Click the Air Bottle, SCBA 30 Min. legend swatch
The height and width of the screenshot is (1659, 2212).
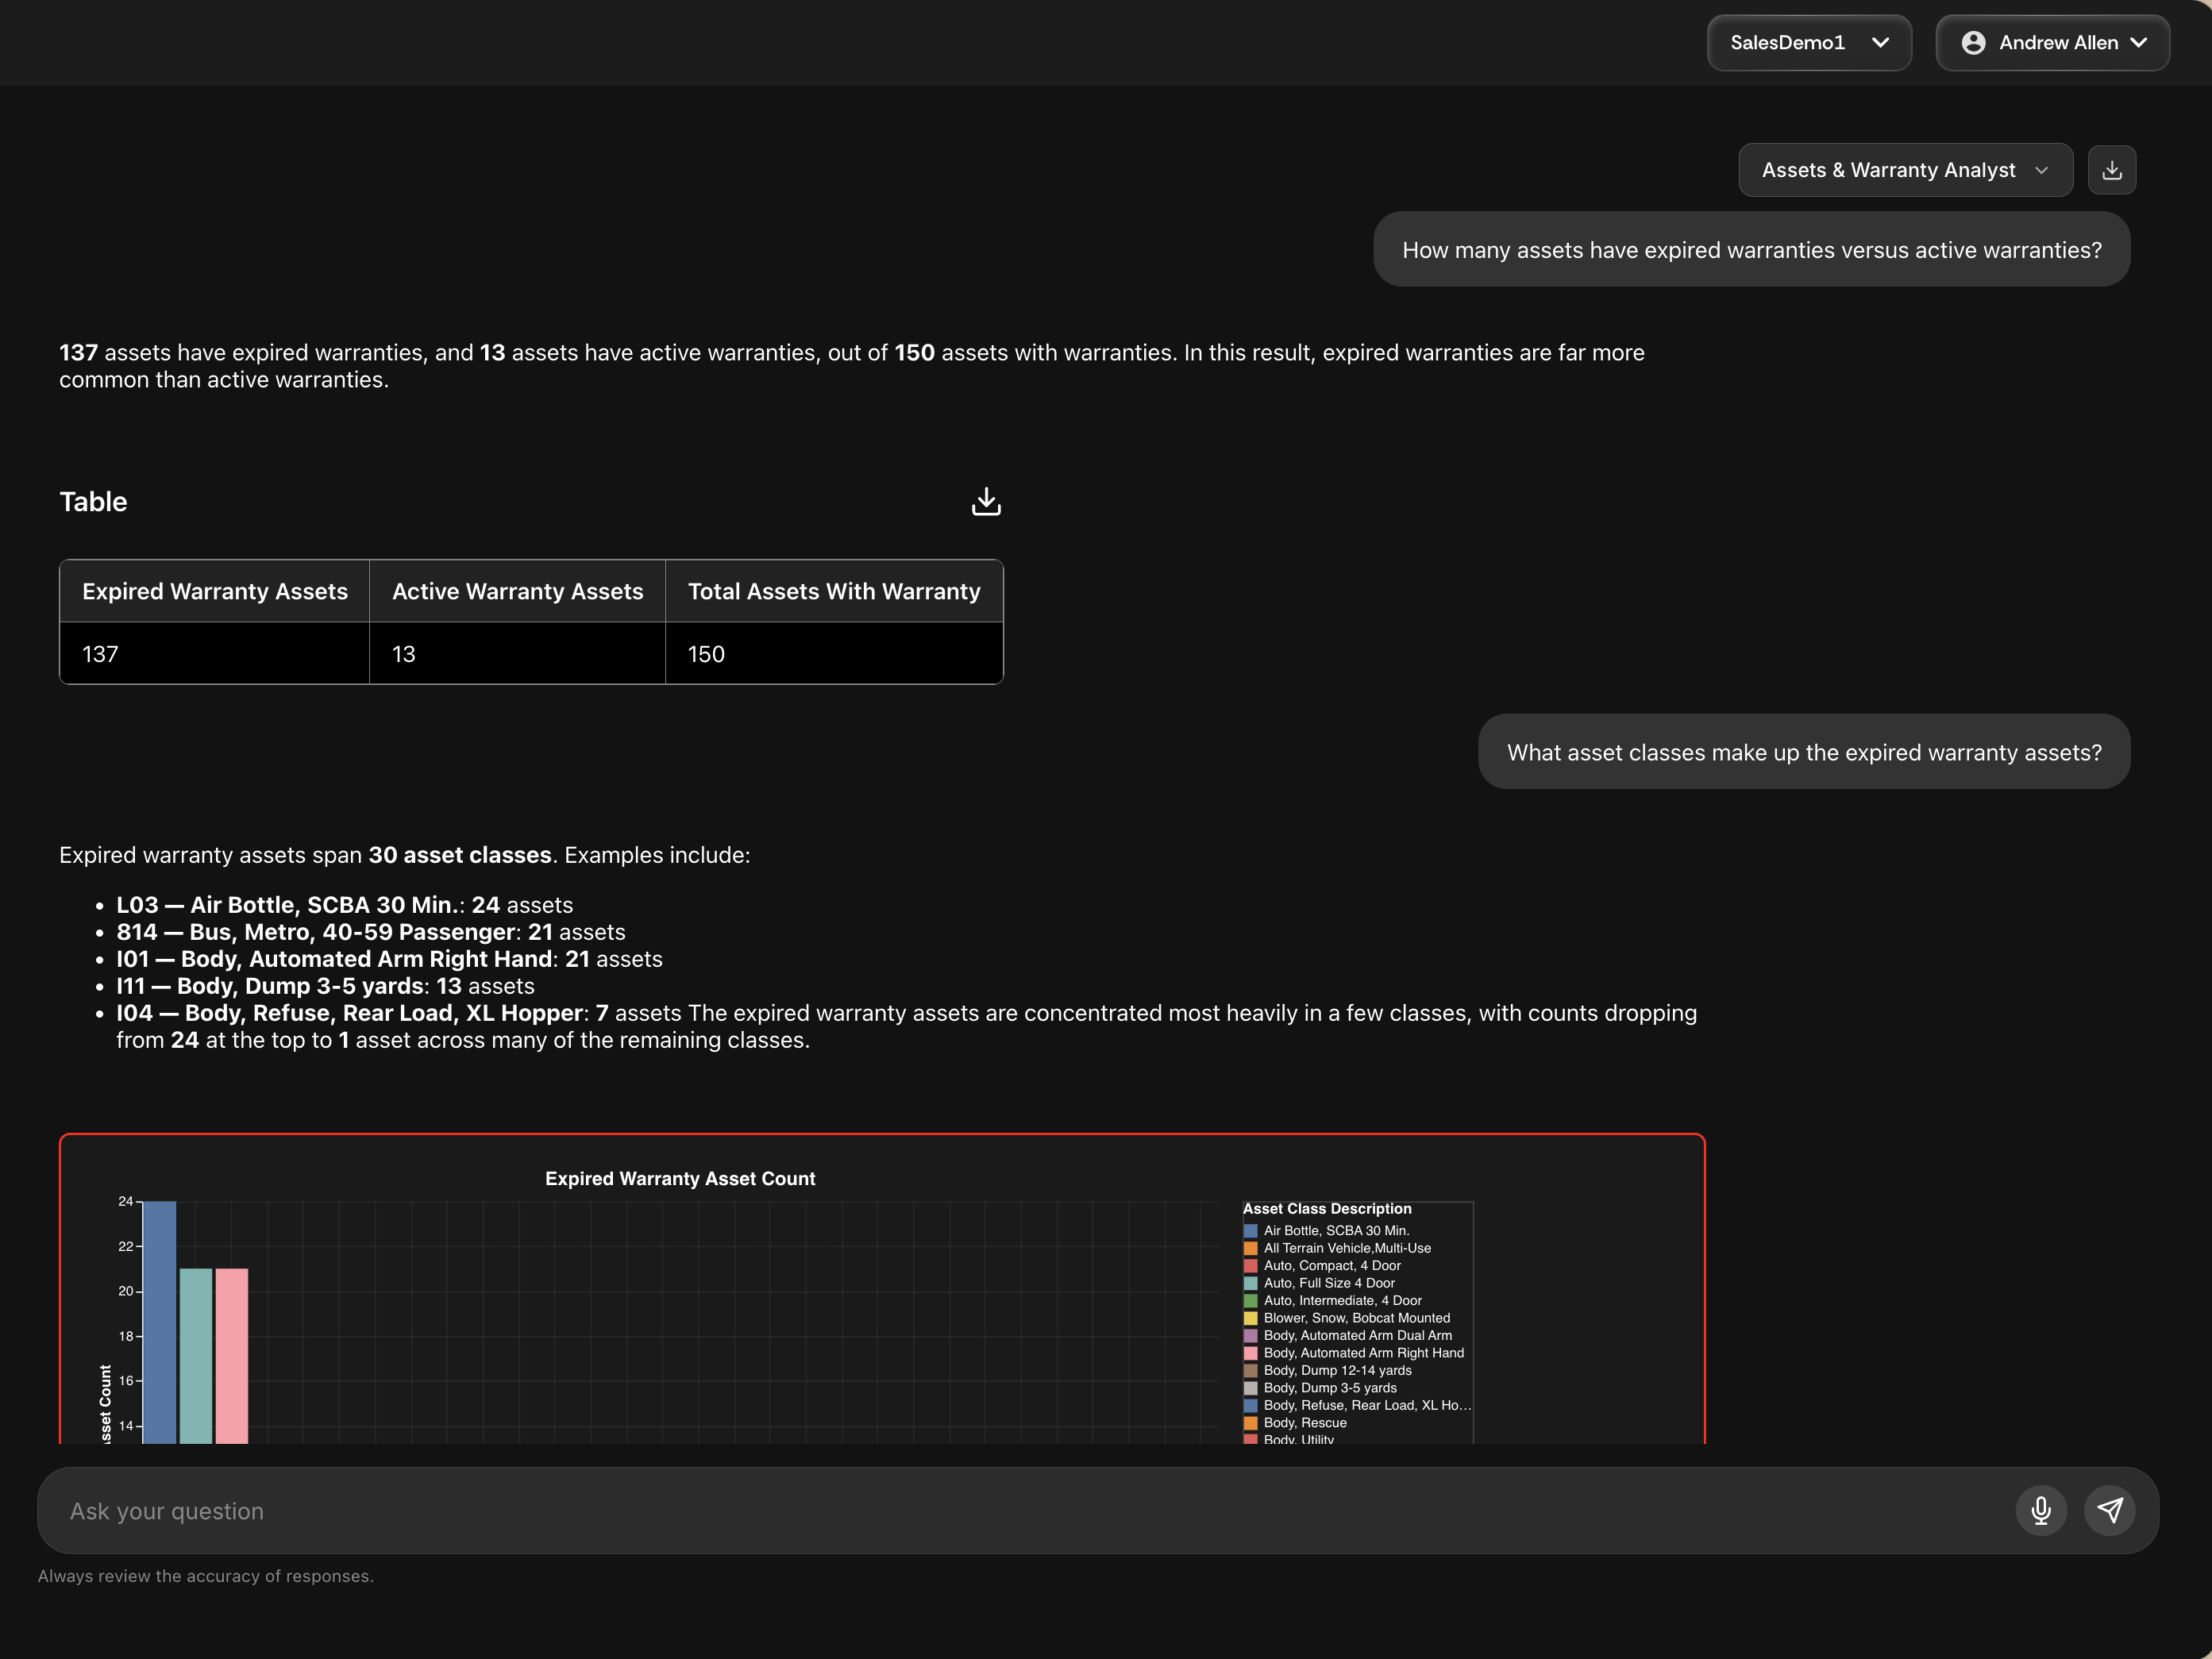(1250, 1231)
